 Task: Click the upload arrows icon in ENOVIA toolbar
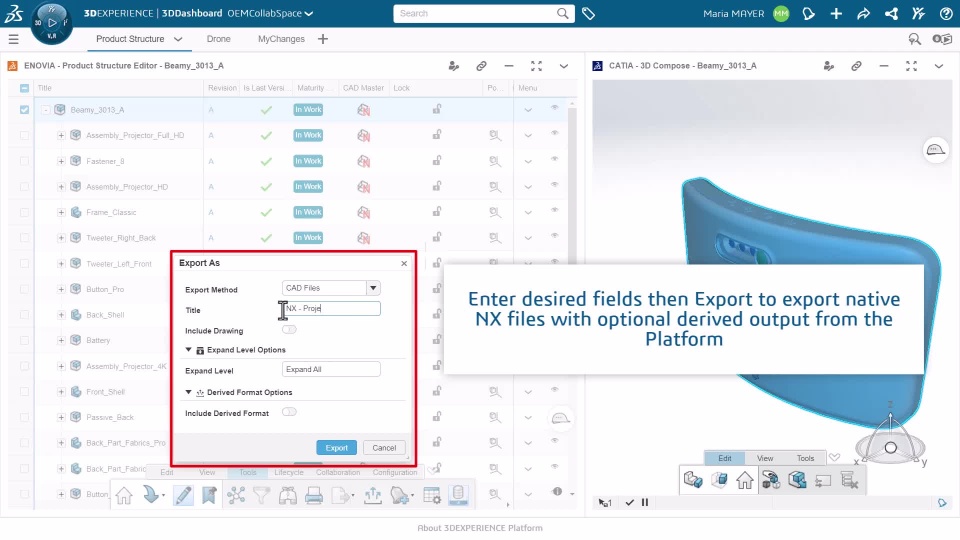[x=372, y=495]
